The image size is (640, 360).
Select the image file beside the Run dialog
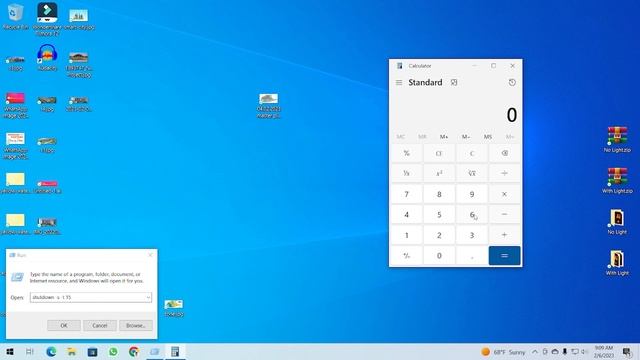point(174,308)
